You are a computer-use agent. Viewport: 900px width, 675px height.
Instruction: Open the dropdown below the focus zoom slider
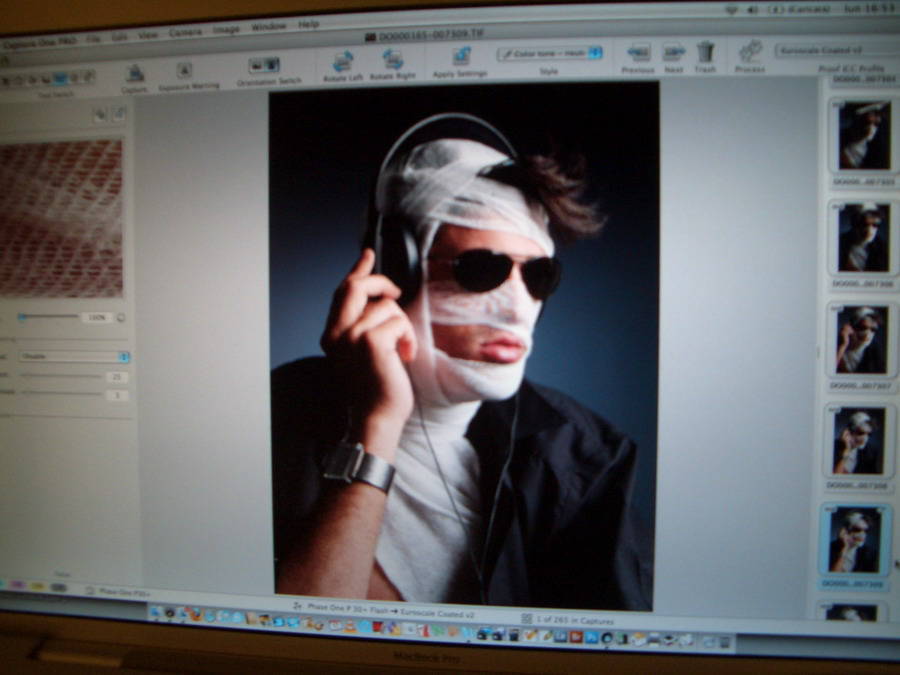click(75, 356)
